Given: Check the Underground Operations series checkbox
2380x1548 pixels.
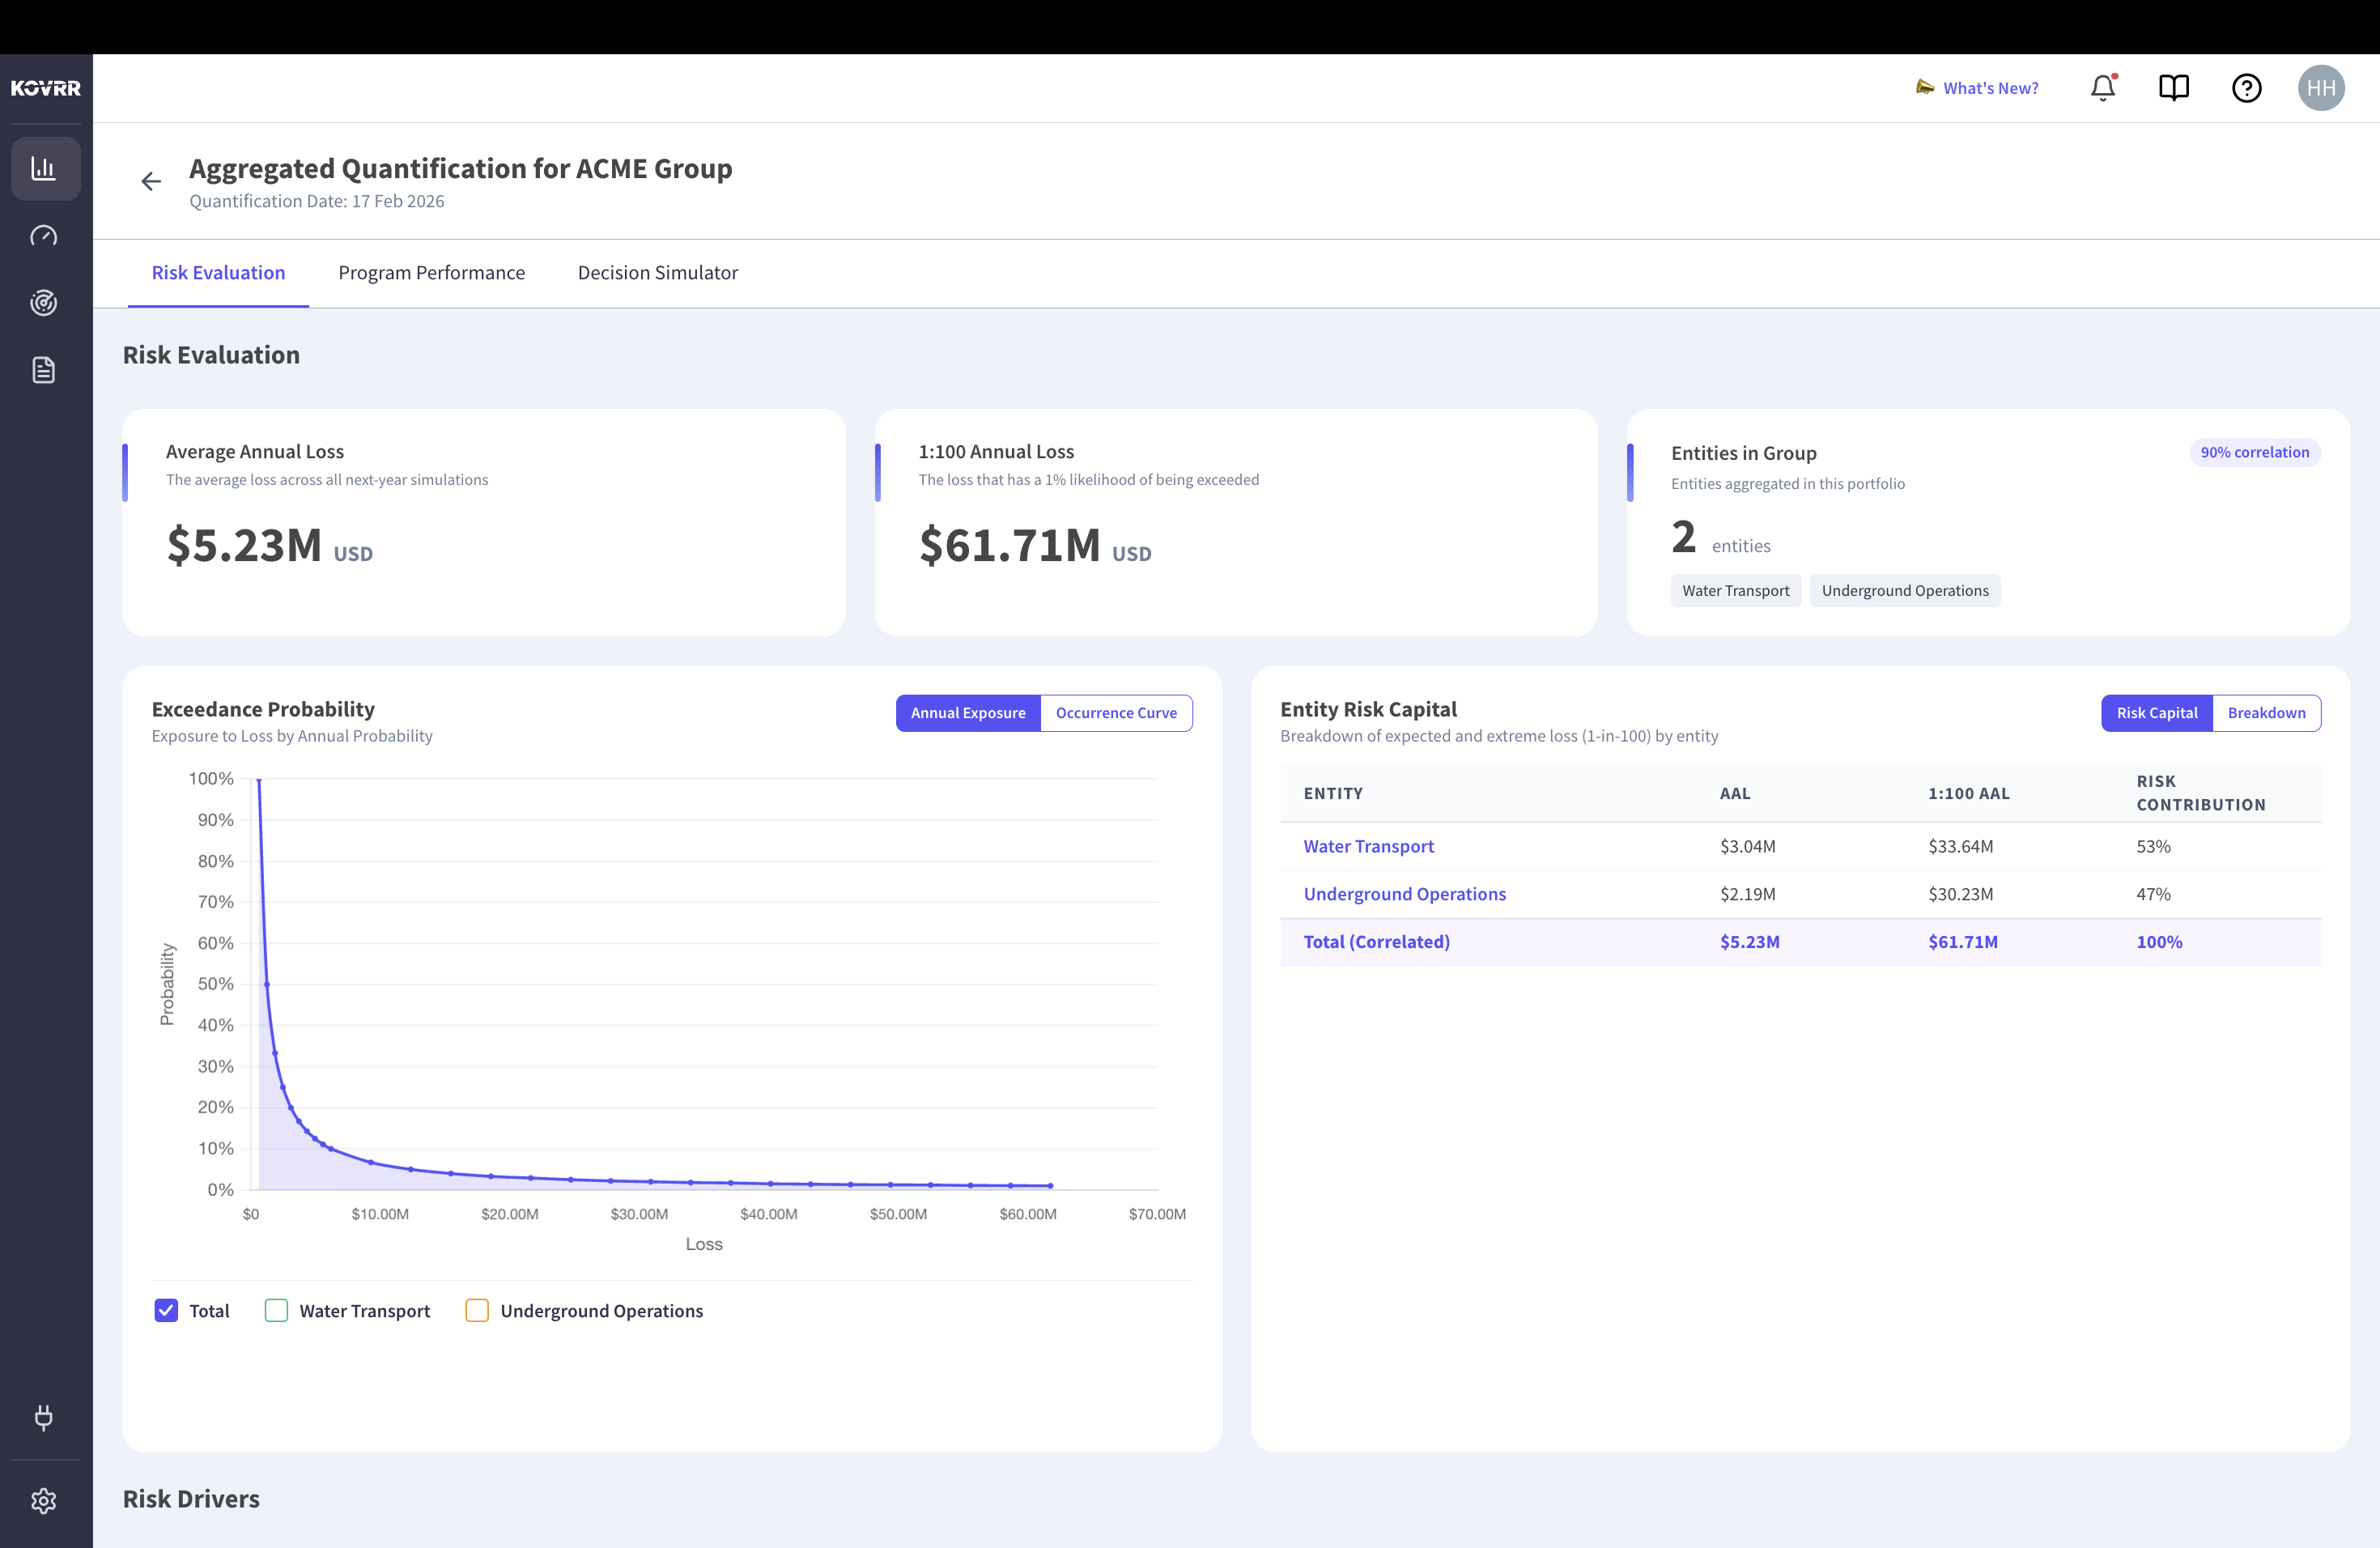Looking at the screenshot, I should click(x=477, y=1310).
